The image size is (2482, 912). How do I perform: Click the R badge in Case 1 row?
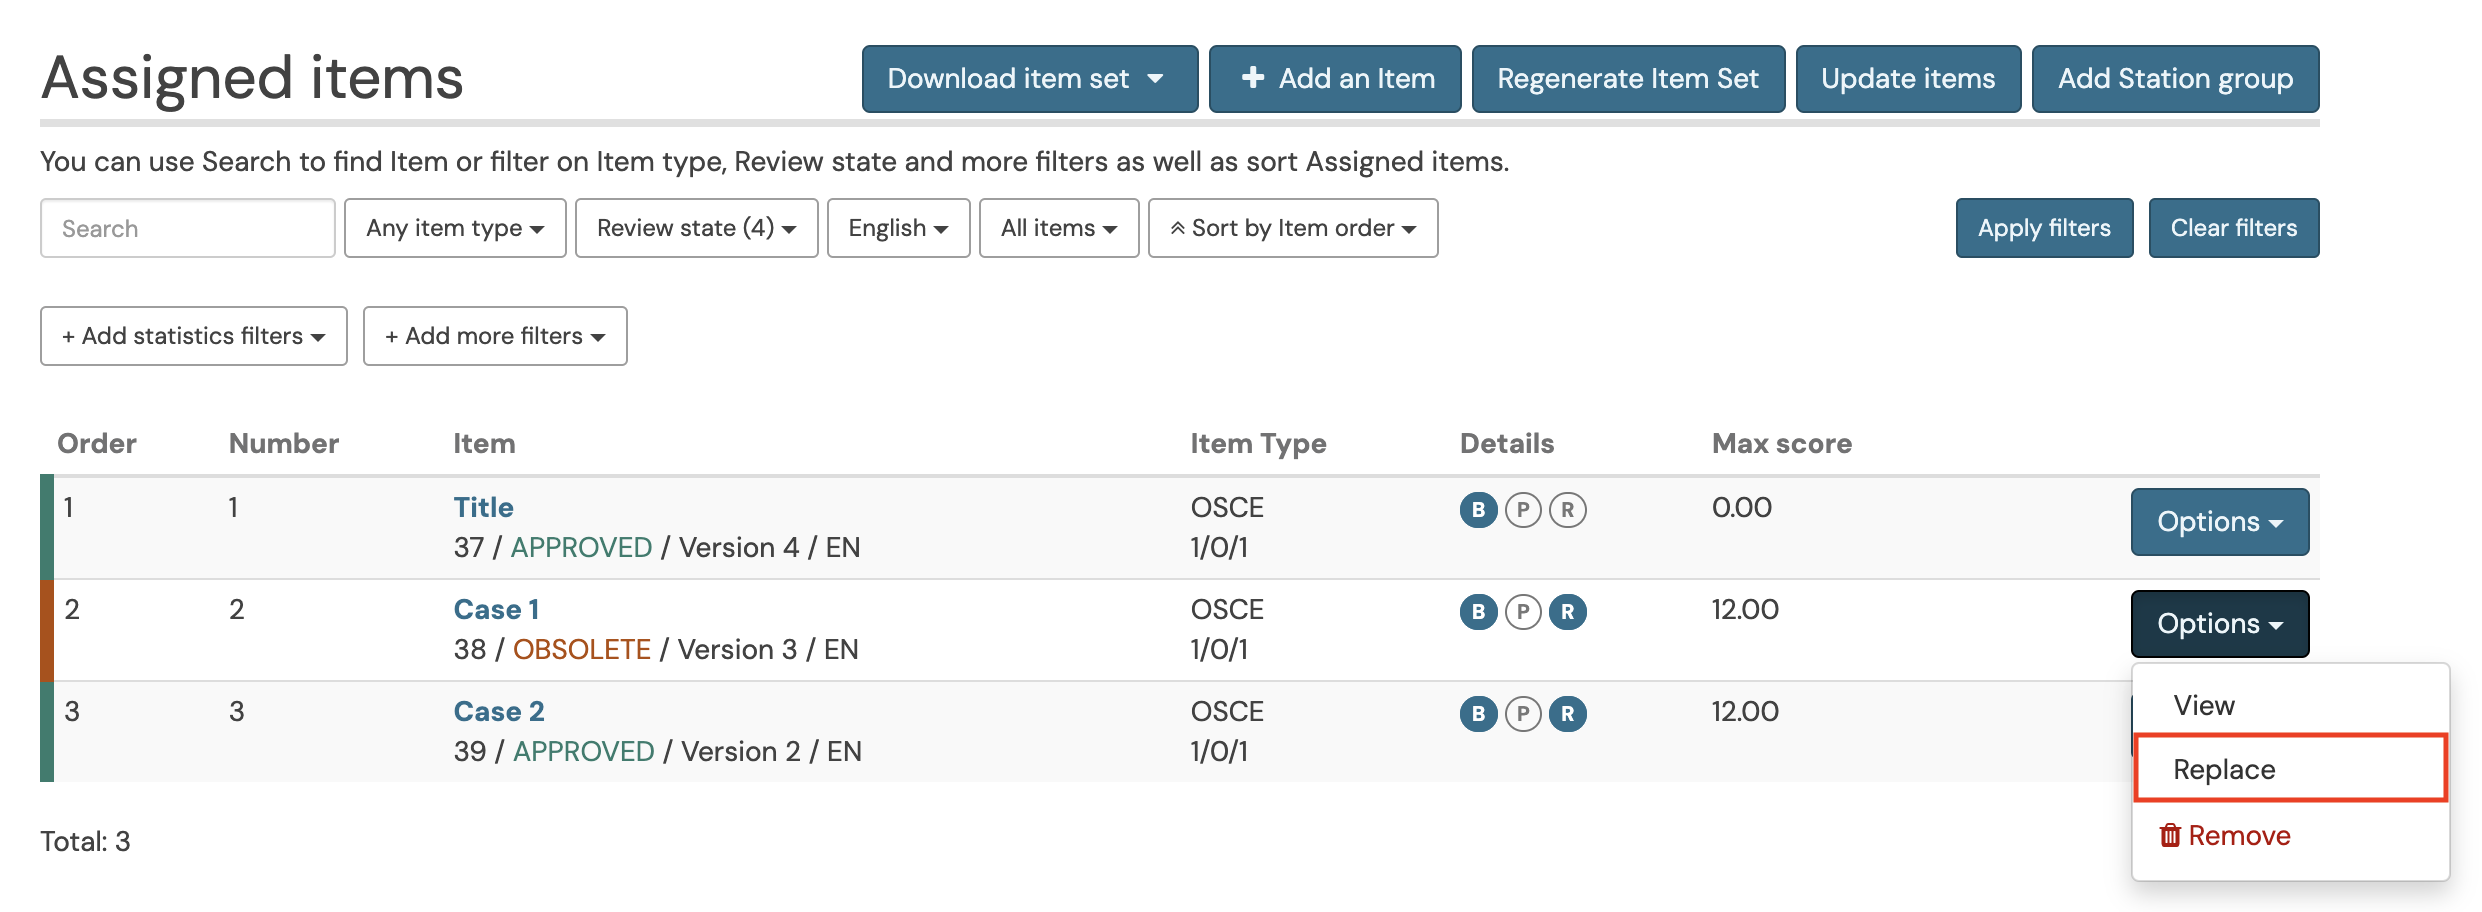[x=1568, y=612]
